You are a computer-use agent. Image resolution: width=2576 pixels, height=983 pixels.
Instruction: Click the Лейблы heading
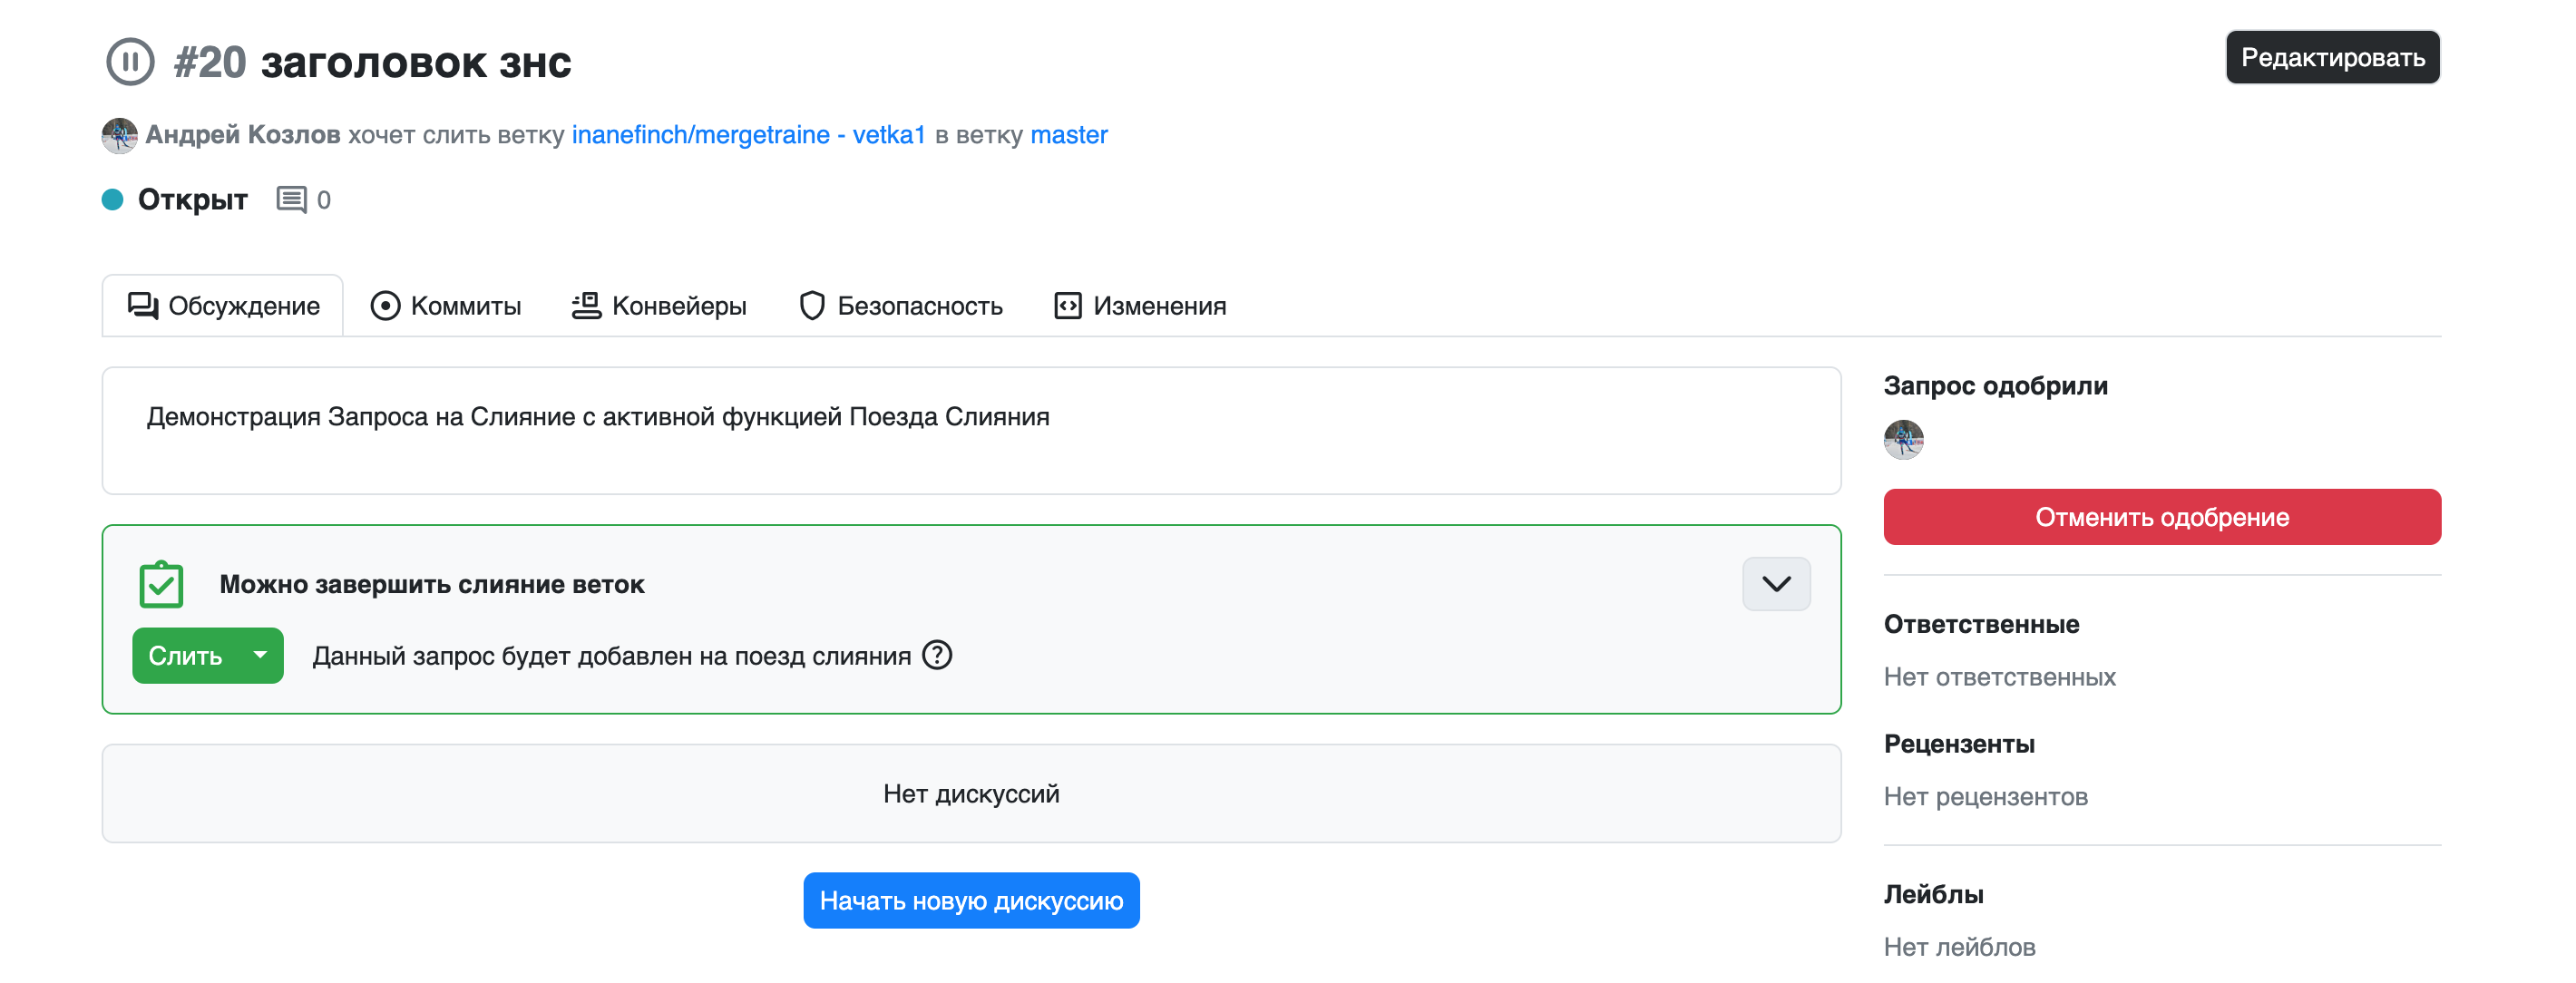(x=1933, y=894)
